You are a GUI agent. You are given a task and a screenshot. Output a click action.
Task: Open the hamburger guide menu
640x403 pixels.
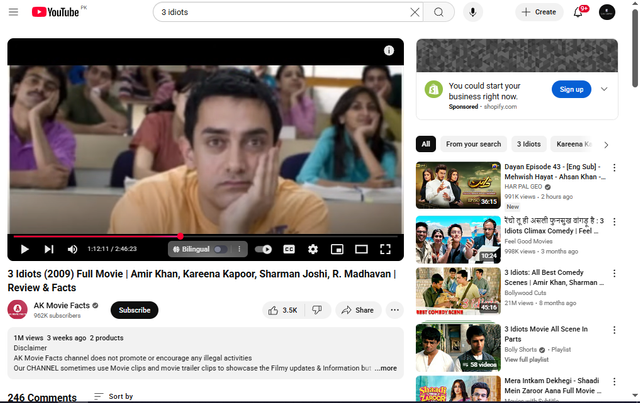13,12
